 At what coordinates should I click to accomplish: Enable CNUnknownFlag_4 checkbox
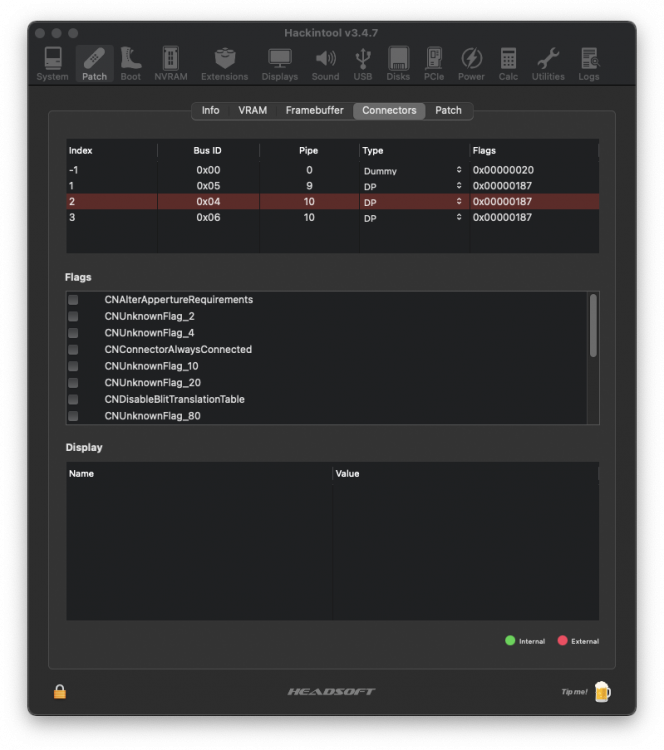(x=73, y=333)
